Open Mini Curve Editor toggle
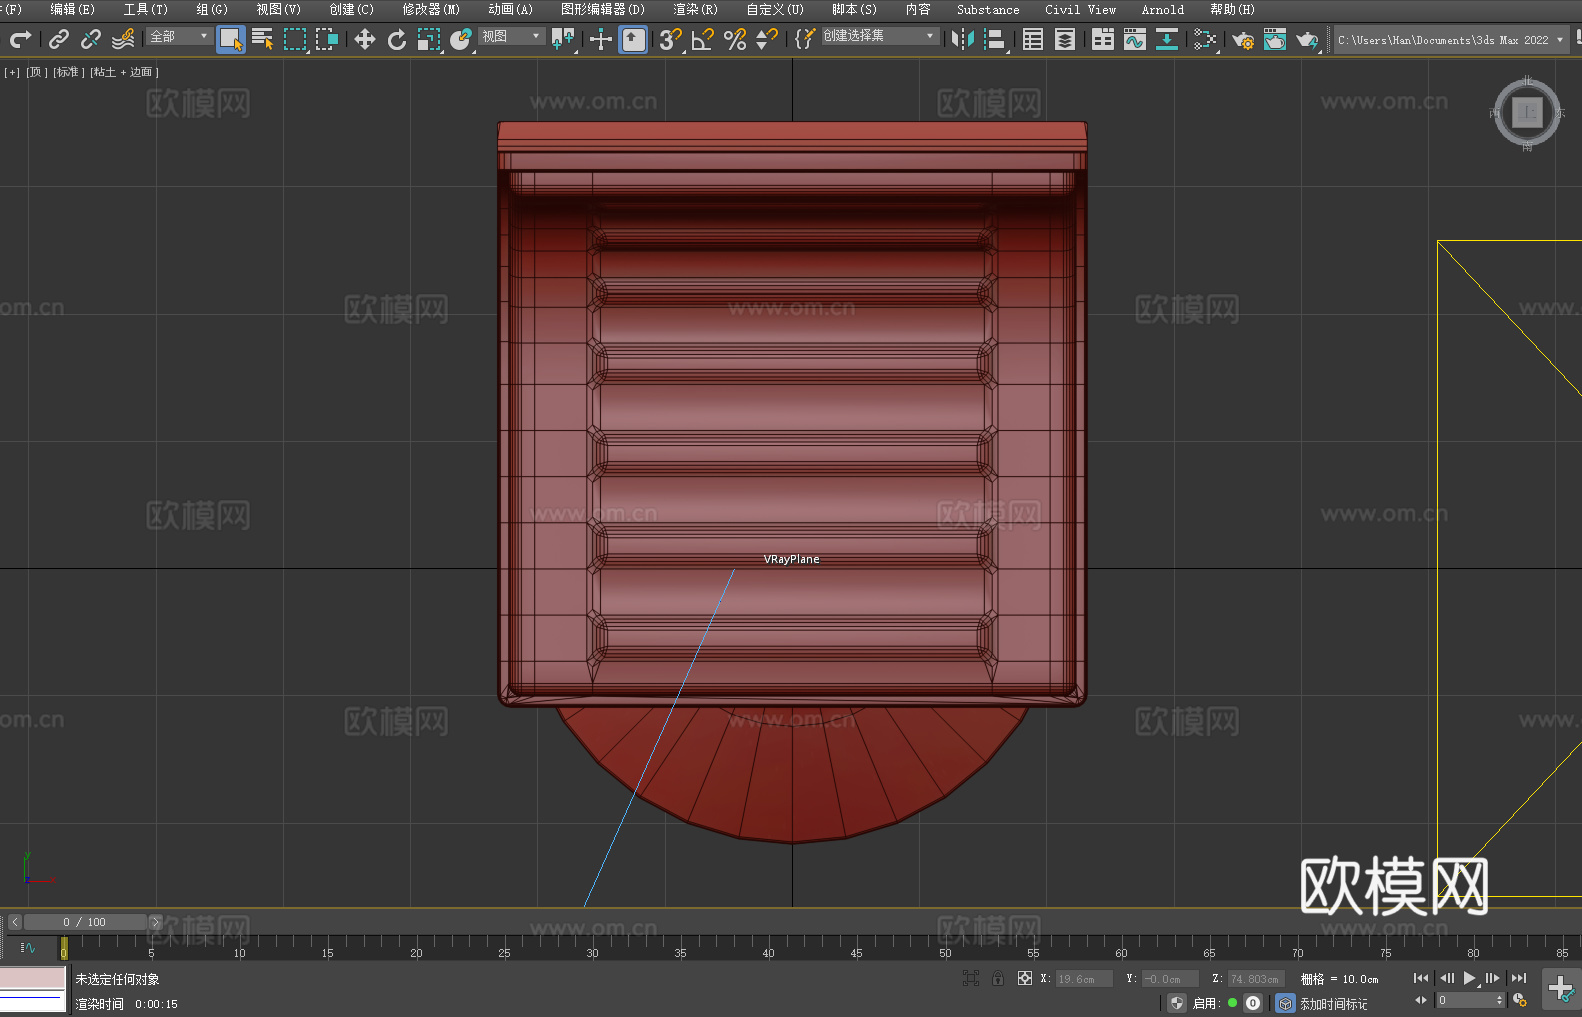 point(28,947)
